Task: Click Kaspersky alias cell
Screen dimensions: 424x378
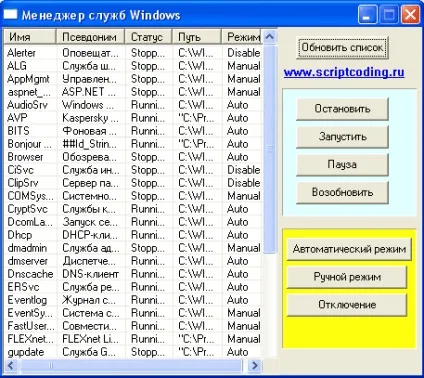Action: tap(90, 118)
